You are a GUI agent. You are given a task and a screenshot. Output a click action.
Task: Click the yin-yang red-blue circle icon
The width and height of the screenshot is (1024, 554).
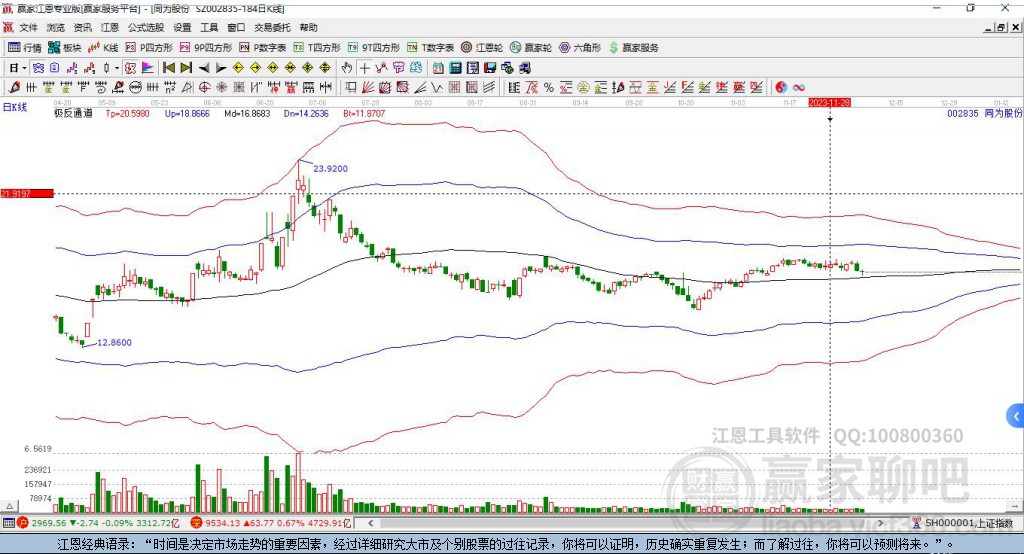point(780,87)
